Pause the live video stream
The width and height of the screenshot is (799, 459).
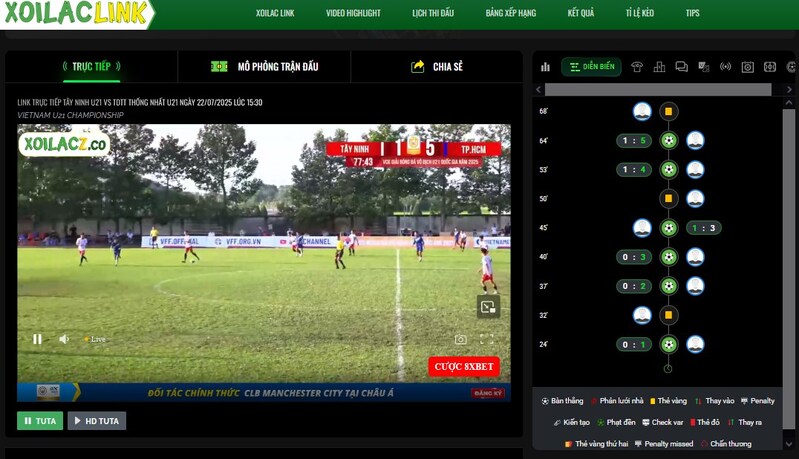click(37, 339)
